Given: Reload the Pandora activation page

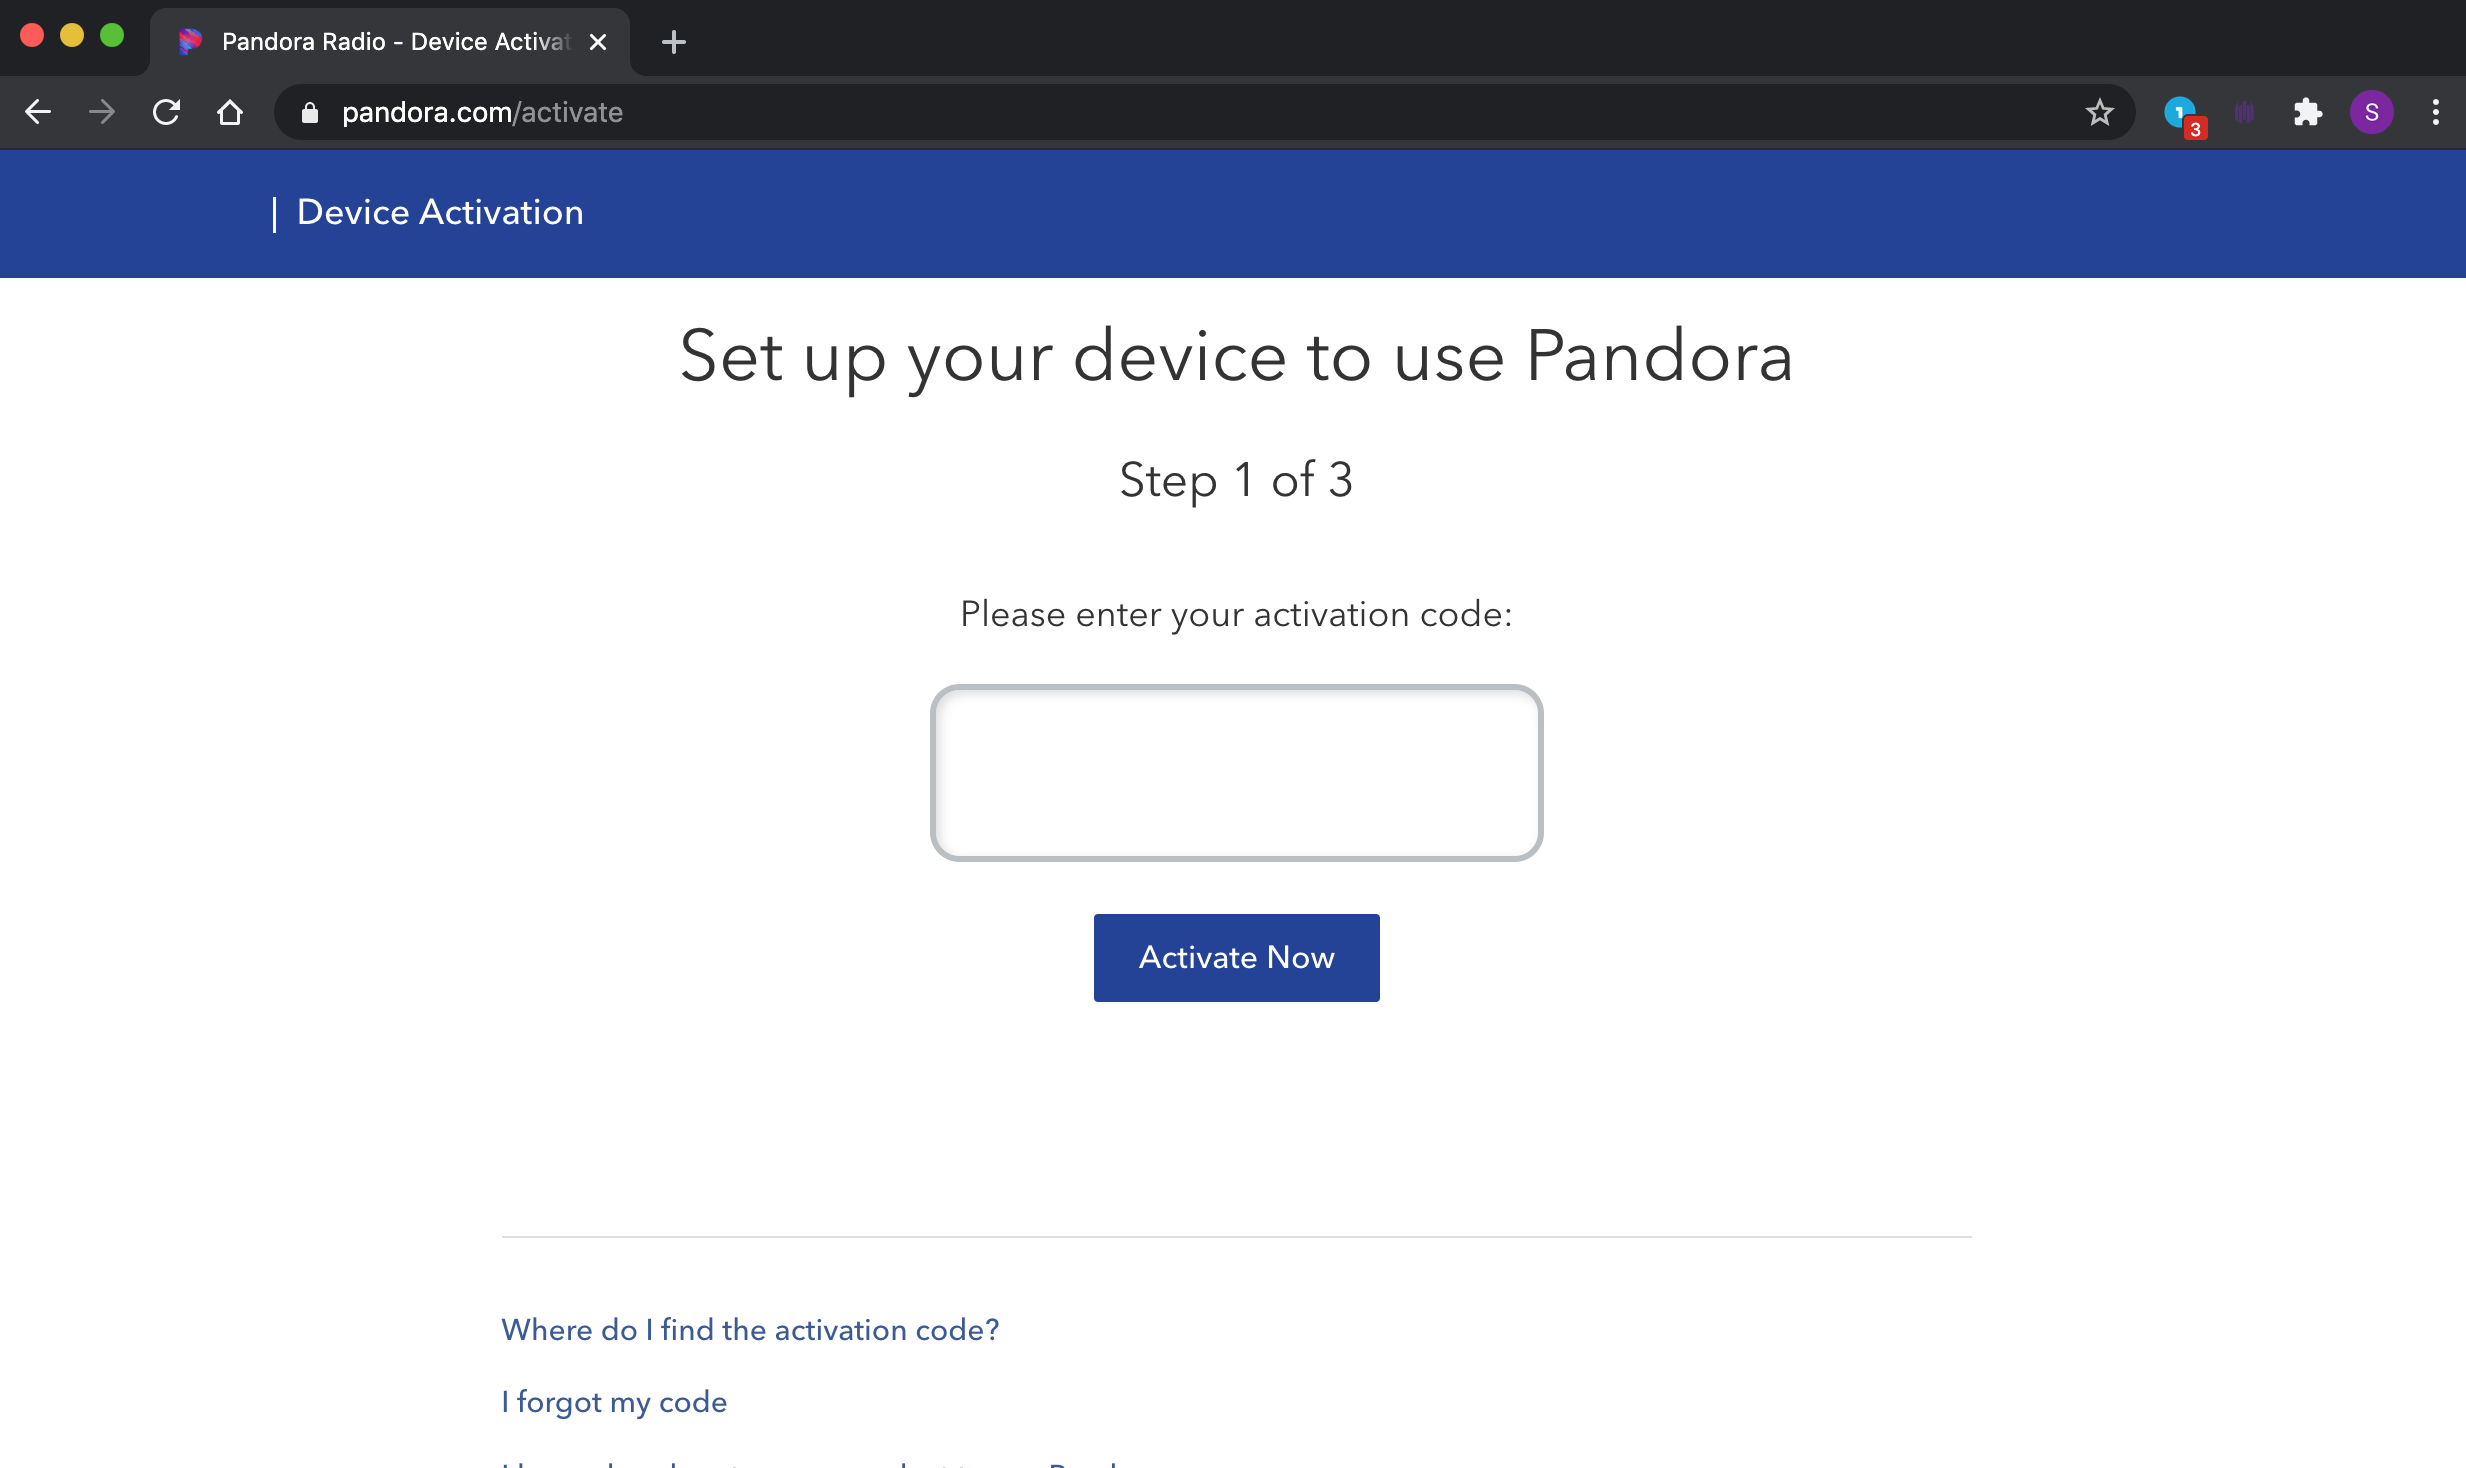Looking at the screenshot, I should 166,112.
